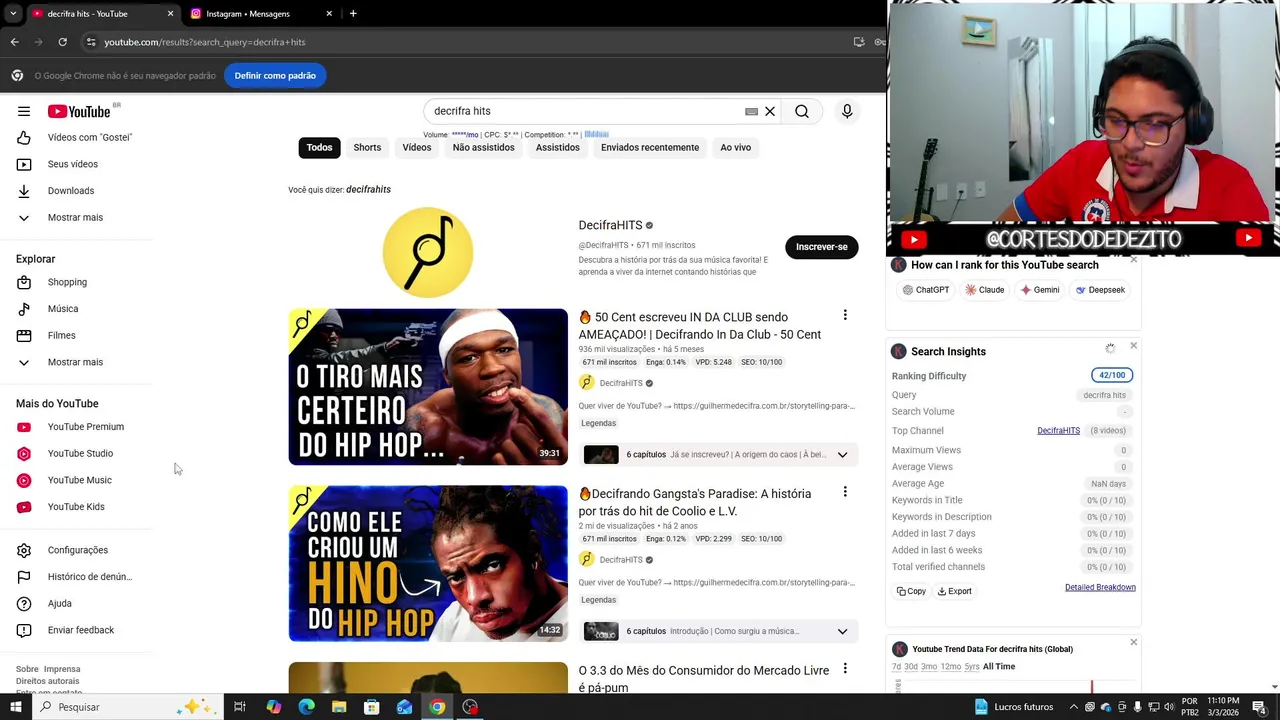Select the Não assistidos filter chip

pos(483,148)
